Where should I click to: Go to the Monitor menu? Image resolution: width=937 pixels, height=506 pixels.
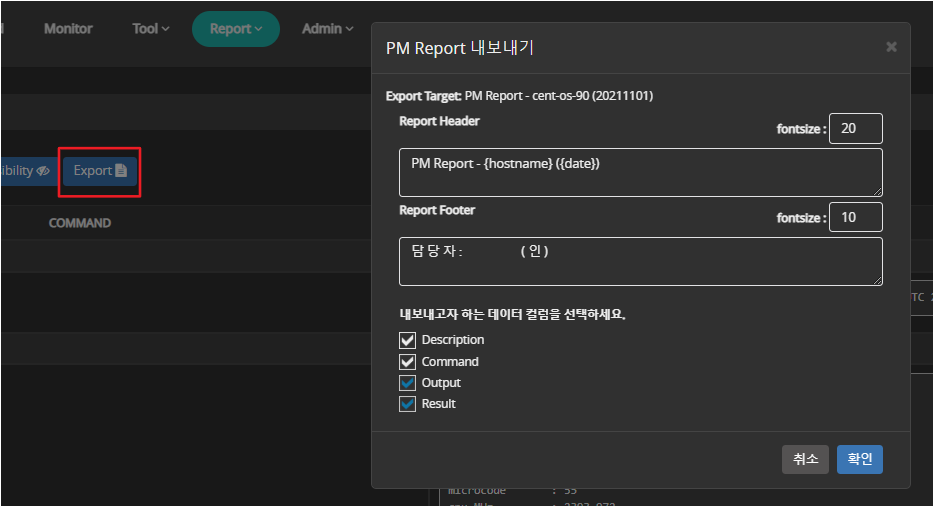pos(68,29)
